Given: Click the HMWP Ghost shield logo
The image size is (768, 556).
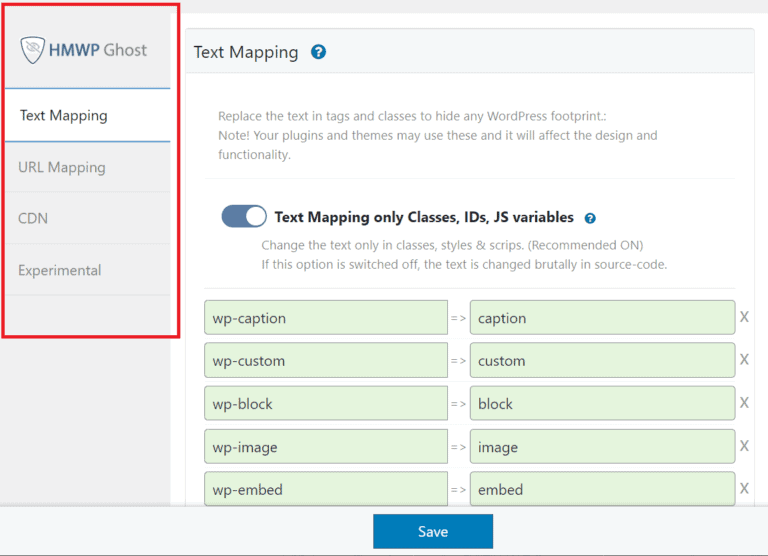Looking at the screenshot, I should pos(32,51).
